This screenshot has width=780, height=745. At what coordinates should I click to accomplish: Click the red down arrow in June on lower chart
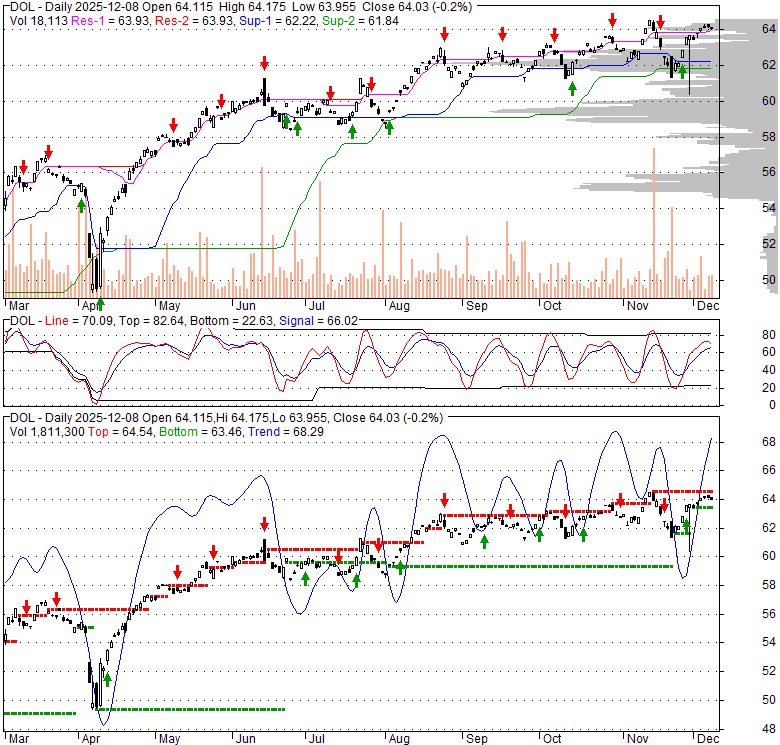[x=264, y=523]
